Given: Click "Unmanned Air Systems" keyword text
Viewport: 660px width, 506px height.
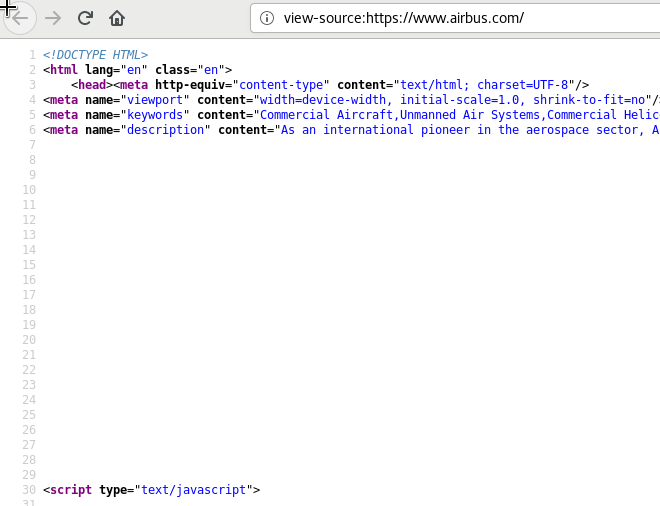Looking at the screenshot, I should pos(470,115).
